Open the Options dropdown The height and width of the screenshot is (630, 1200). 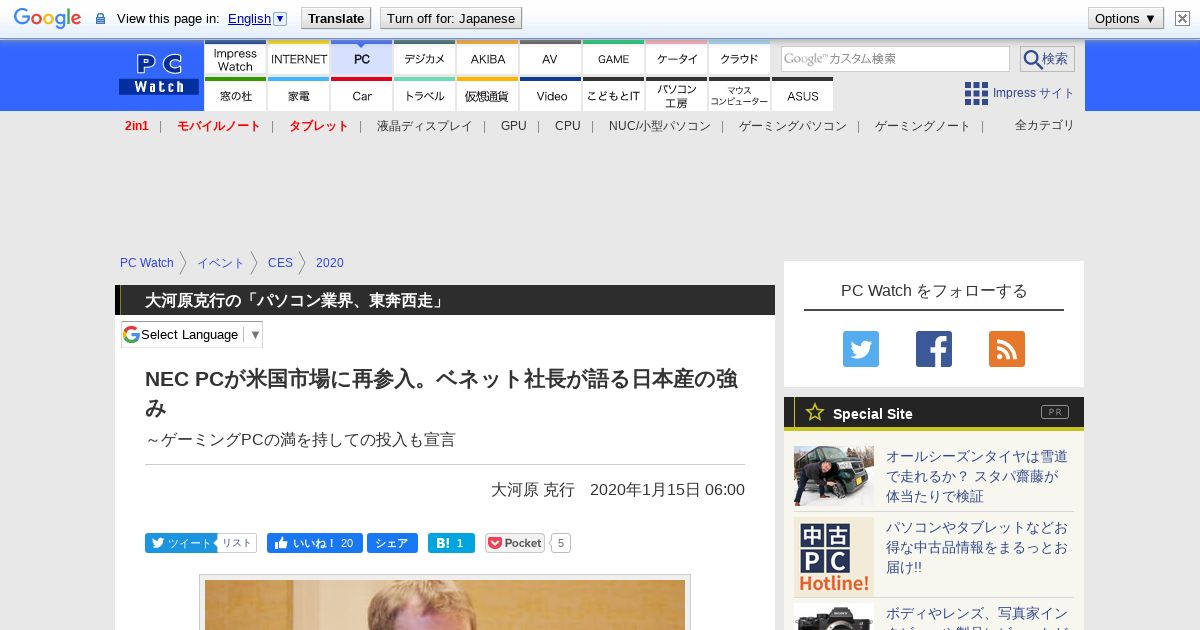click(1126, 18)
